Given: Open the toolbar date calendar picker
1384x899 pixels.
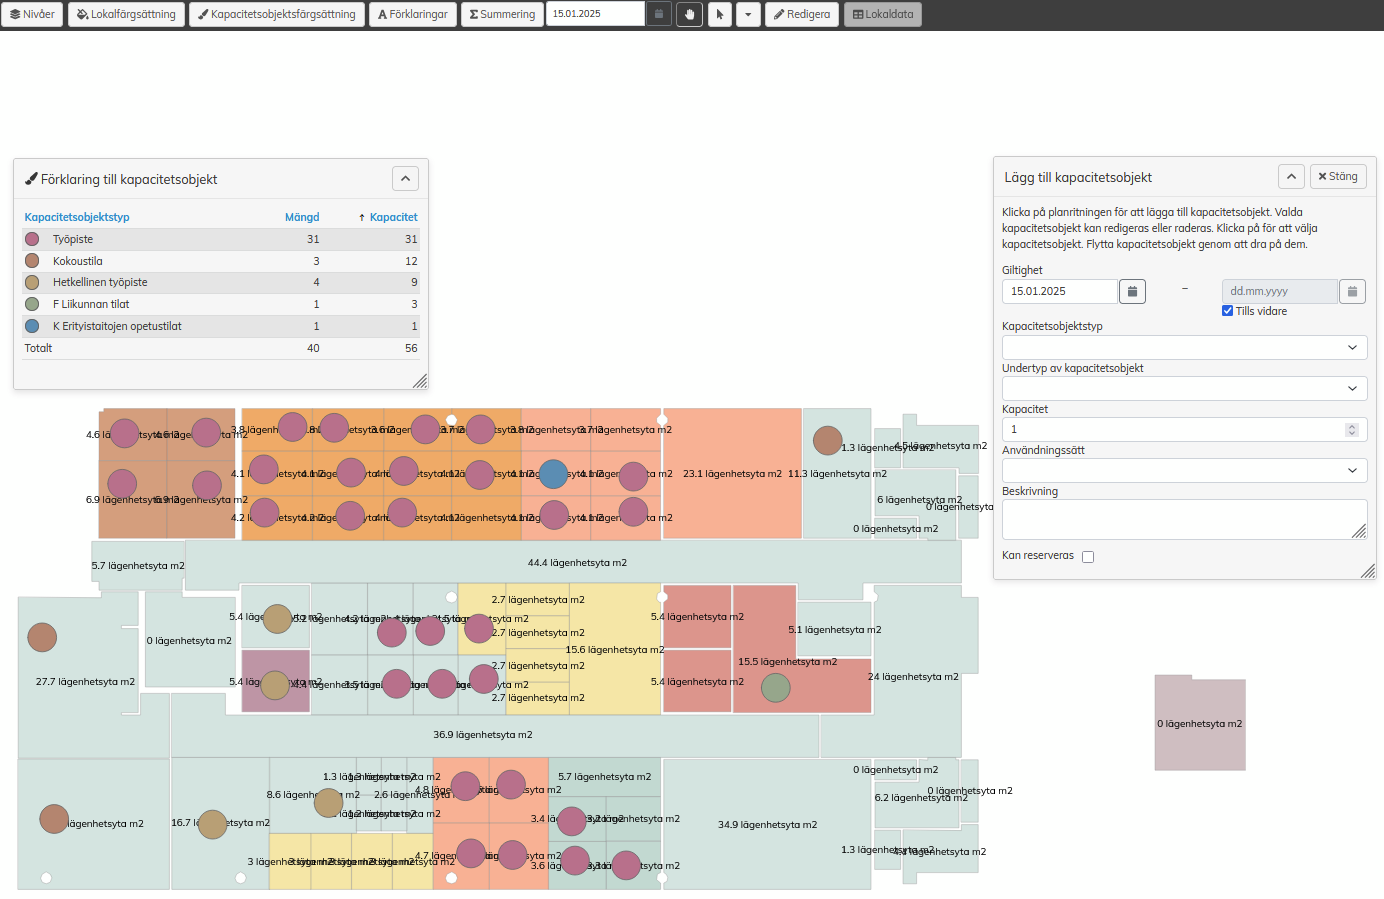Looking at the screenshot, I should [658, 14].
